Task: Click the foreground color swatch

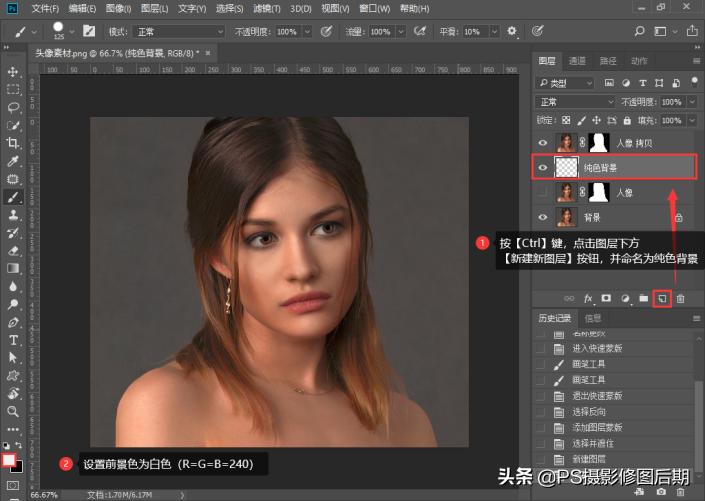Action: click(10, 459)
